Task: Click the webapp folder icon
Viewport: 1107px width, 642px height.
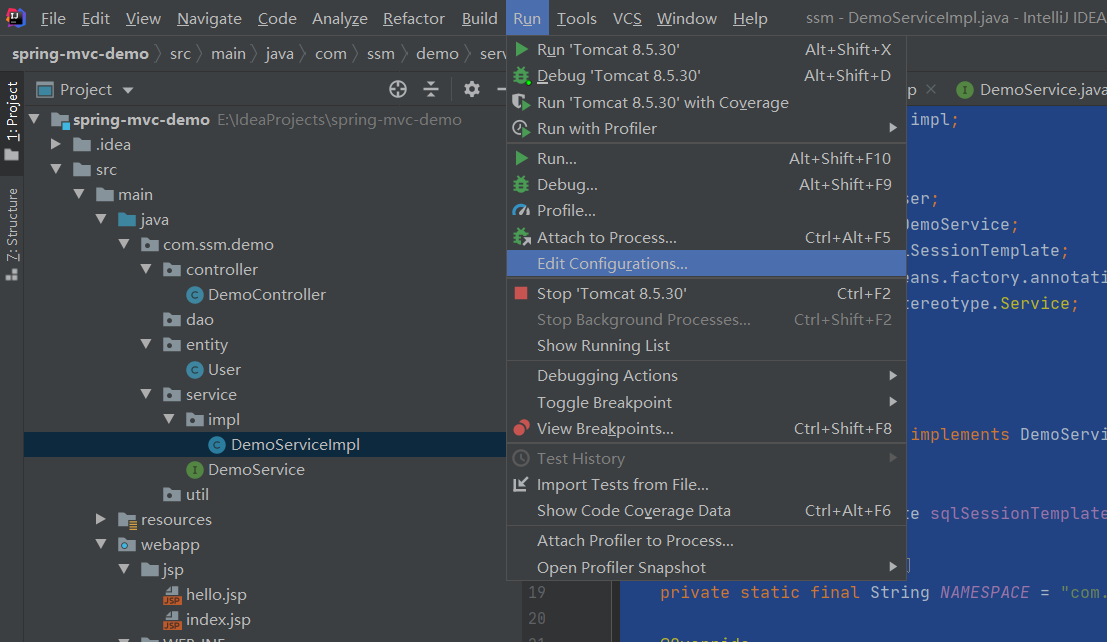Action: click(127, 545)
